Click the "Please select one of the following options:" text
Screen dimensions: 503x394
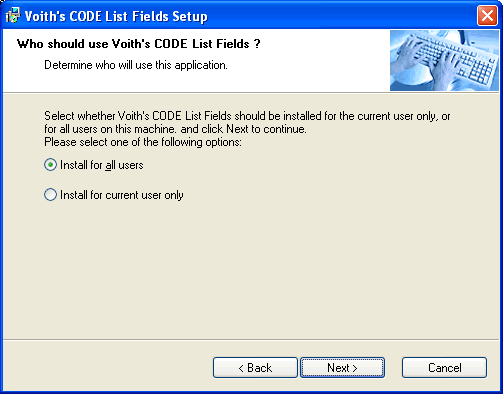(x=143, y=142)
